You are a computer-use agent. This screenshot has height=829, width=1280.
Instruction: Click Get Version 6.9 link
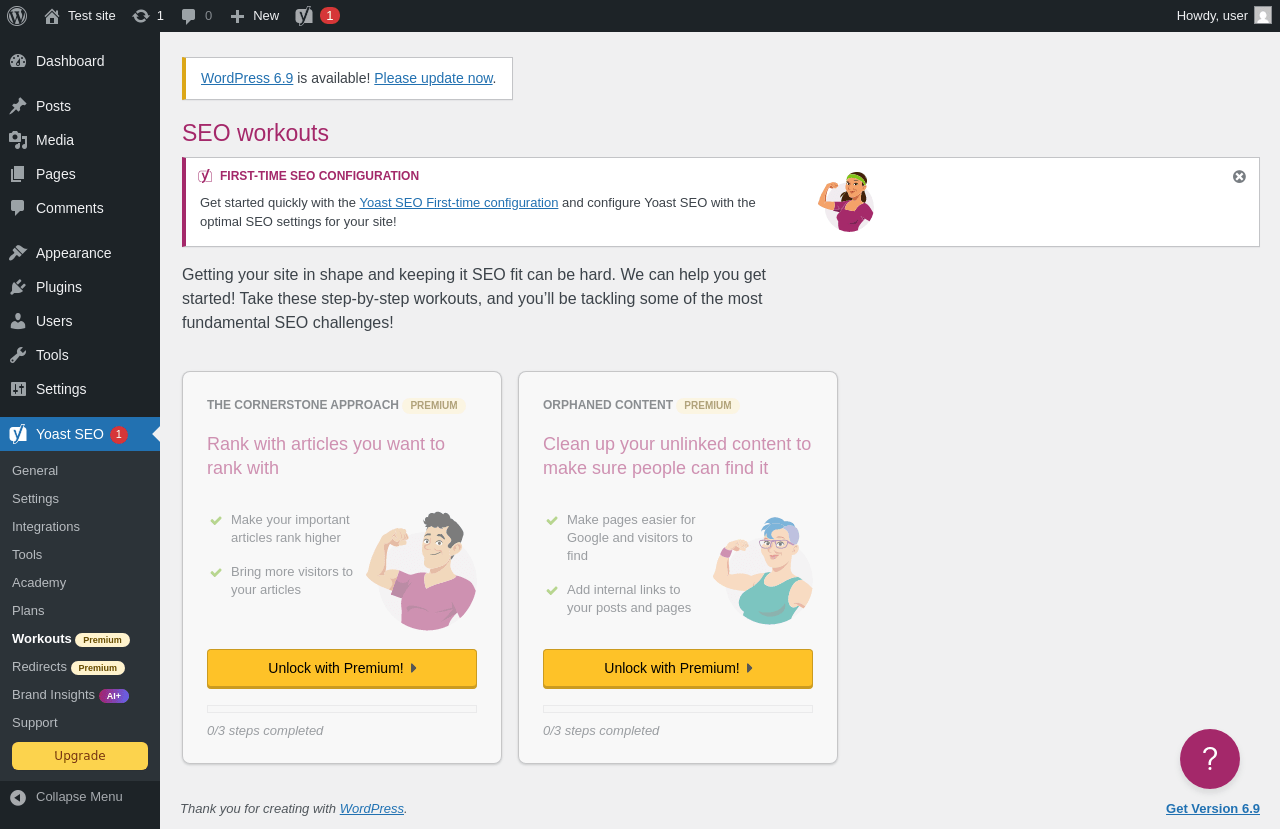tap(1213, 808)
